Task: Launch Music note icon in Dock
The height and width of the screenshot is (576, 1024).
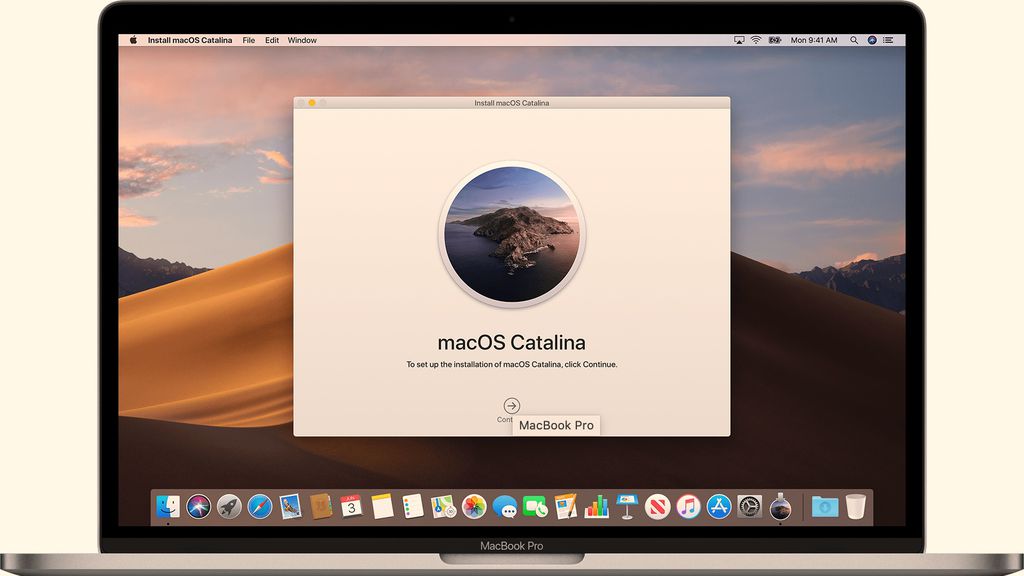Action: [688, 506]
